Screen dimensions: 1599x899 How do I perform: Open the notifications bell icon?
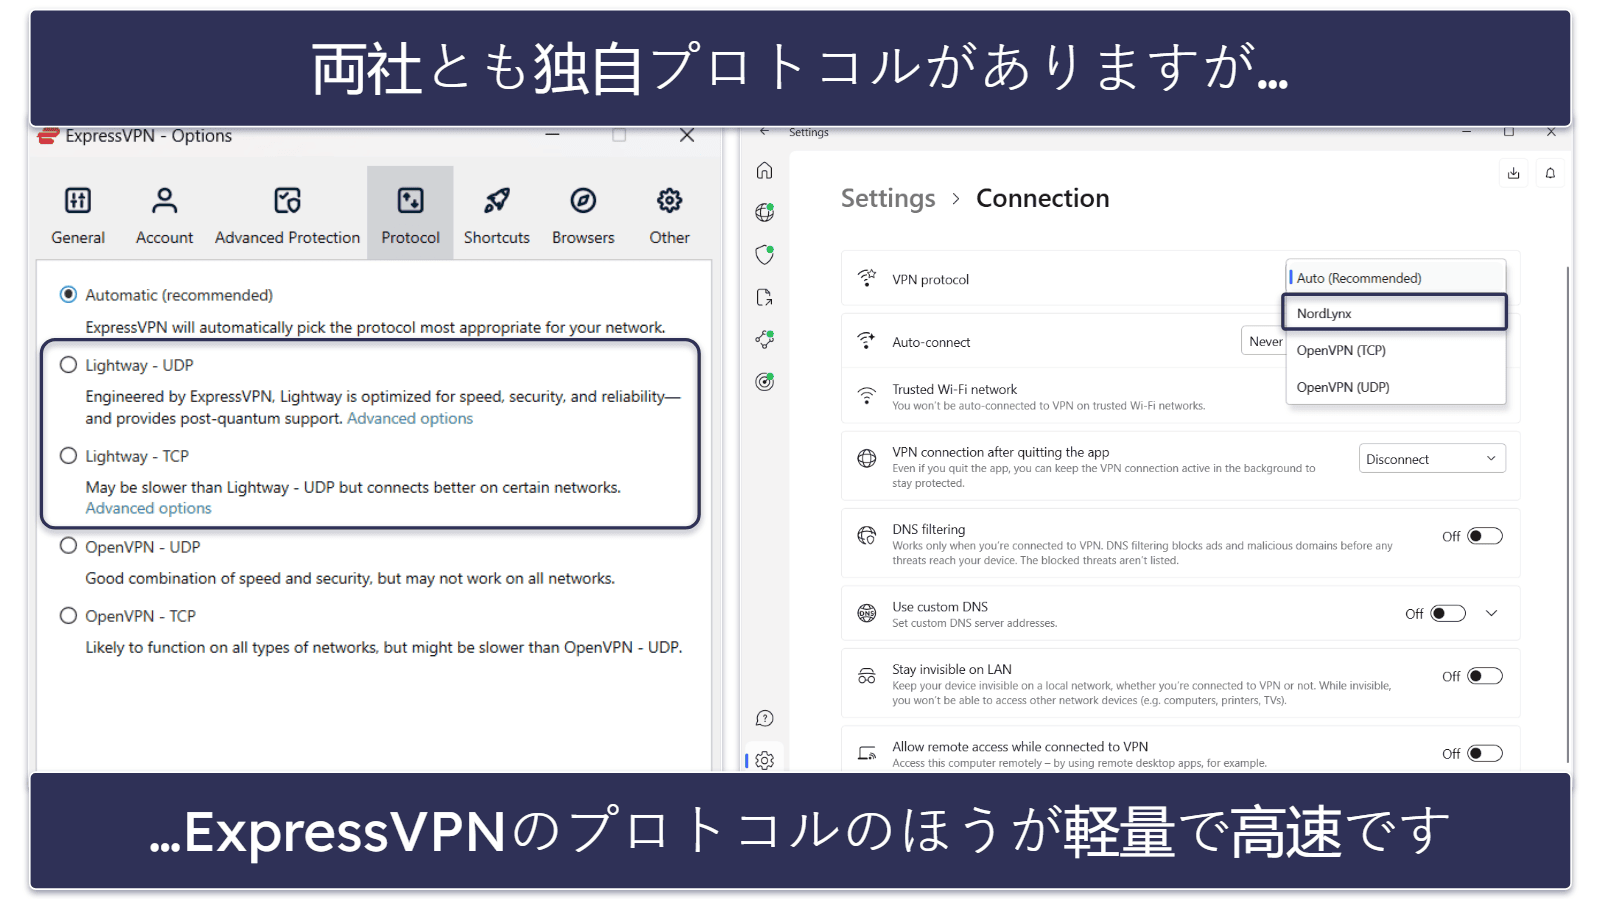(x=1550, y=173)
